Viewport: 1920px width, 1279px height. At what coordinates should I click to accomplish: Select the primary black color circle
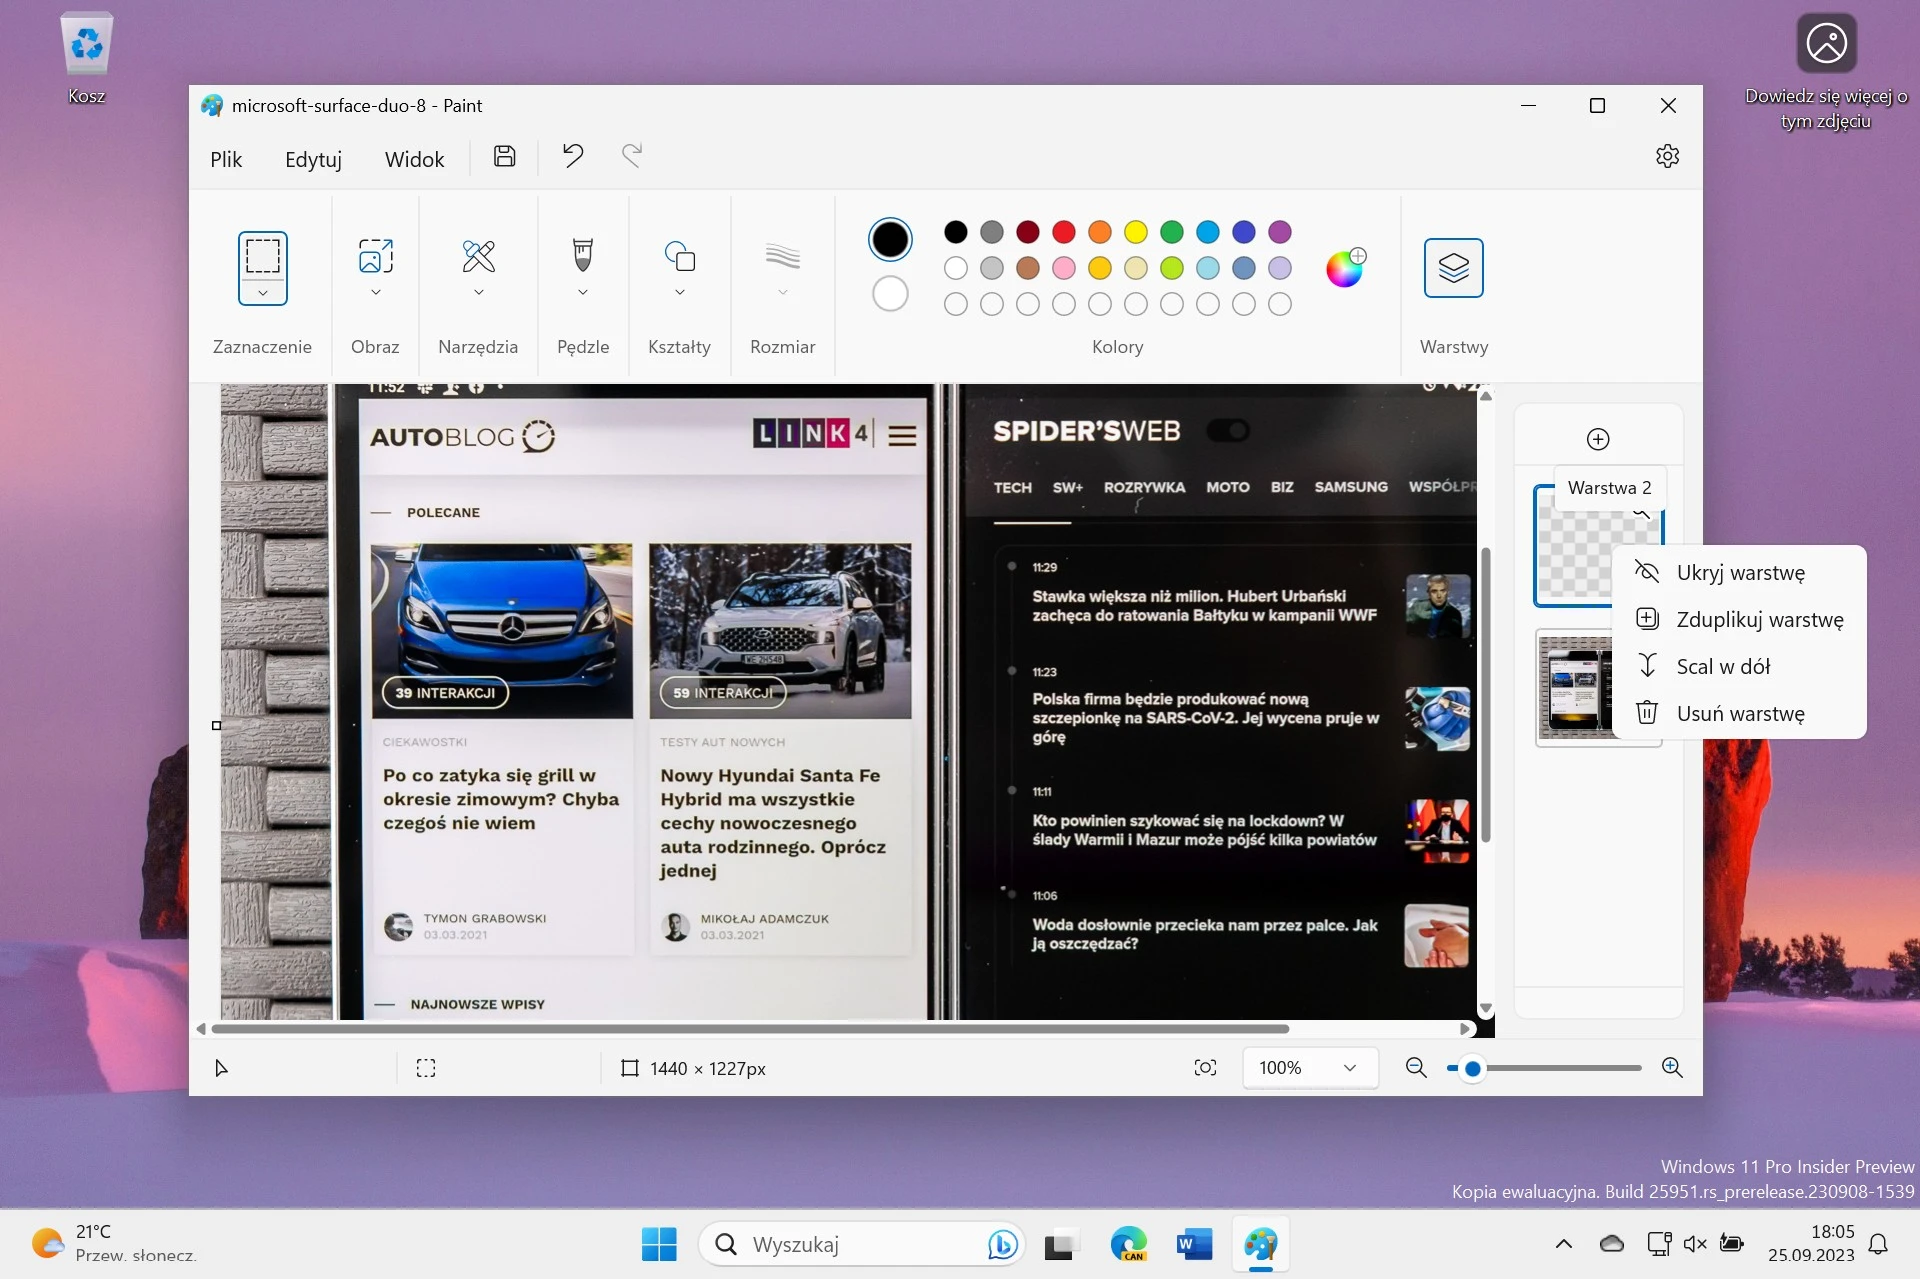(x=890, y=240)
